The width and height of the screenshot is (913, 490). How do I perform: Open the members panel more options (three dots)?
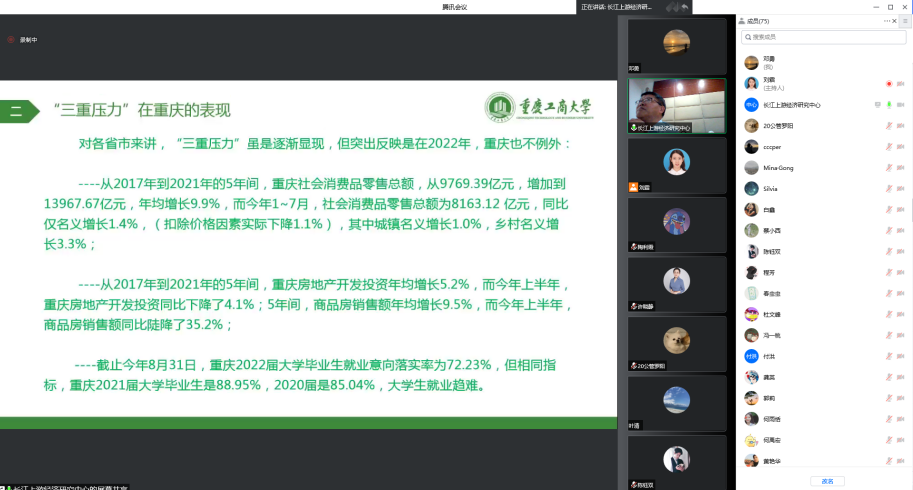pos(886,21)
